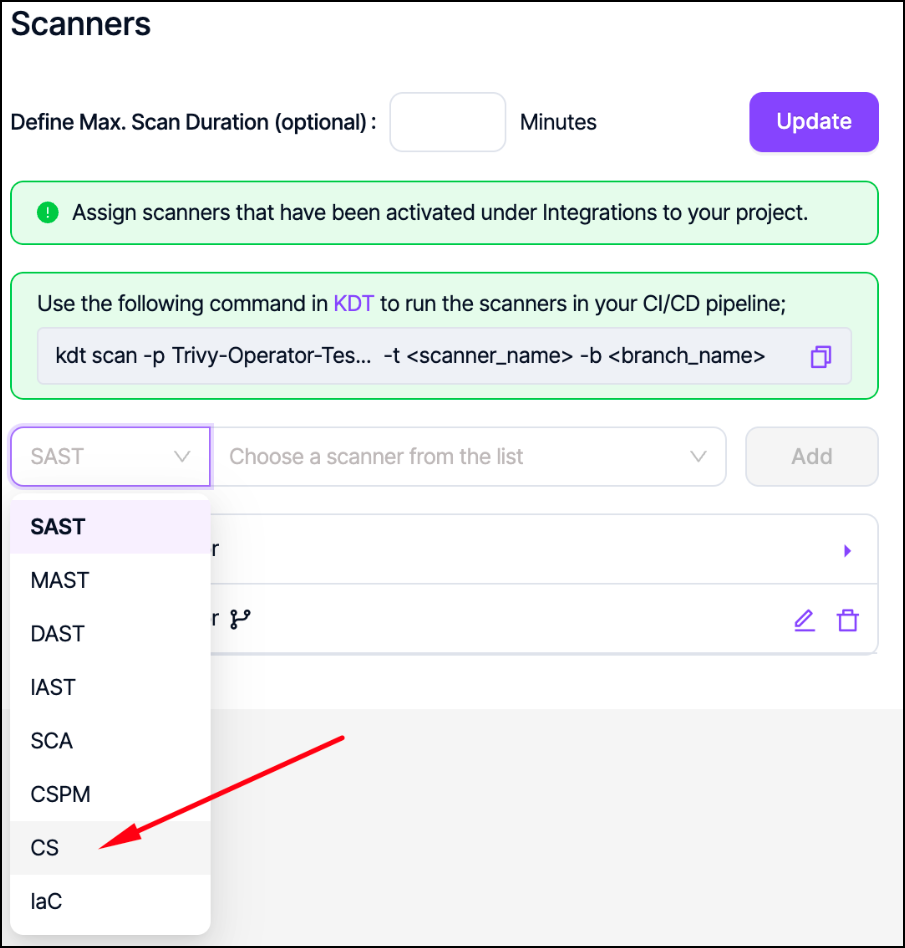Pick DAST in the dropdown list
Image resolution: width=905 pixels, height=948 pixels.
click(x=58, y=634)
